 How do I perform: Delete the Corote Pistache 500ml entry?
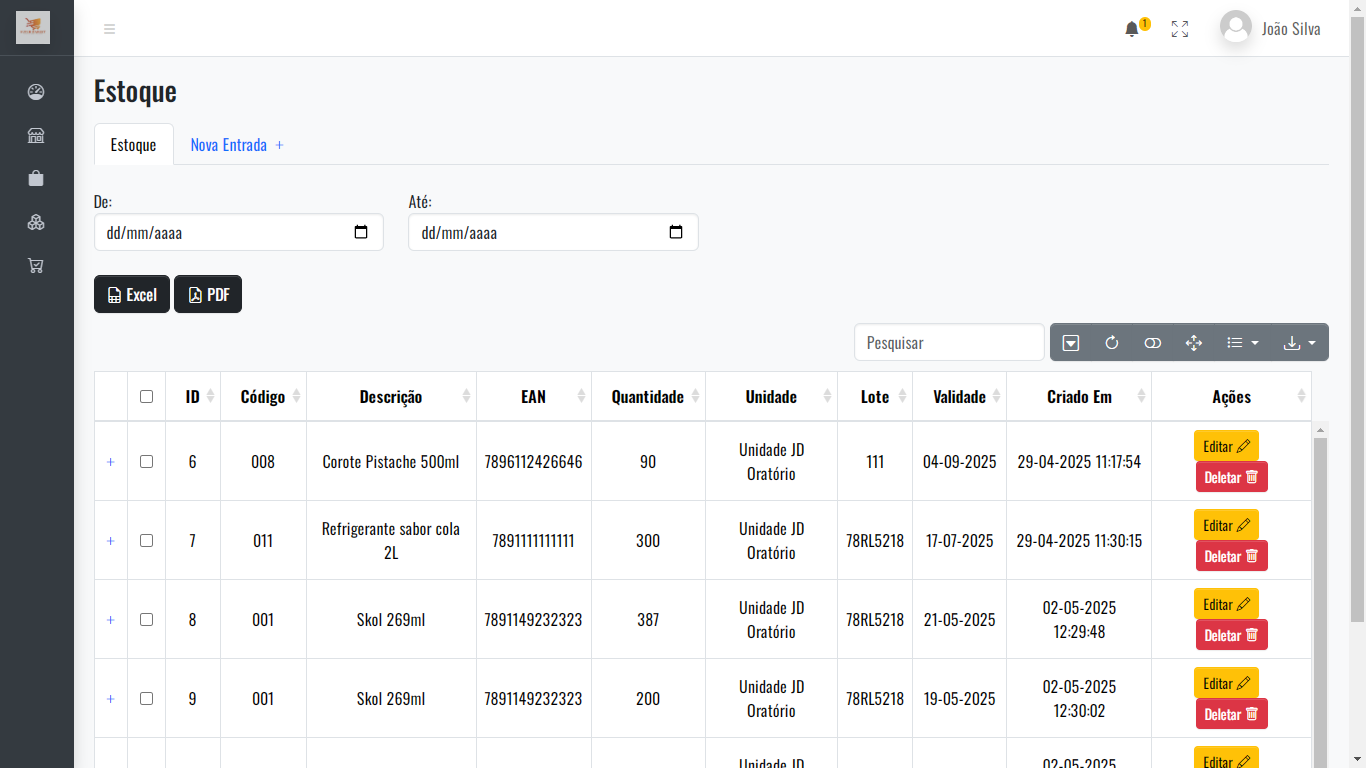pyautogui.click(x=1231, y=478)
